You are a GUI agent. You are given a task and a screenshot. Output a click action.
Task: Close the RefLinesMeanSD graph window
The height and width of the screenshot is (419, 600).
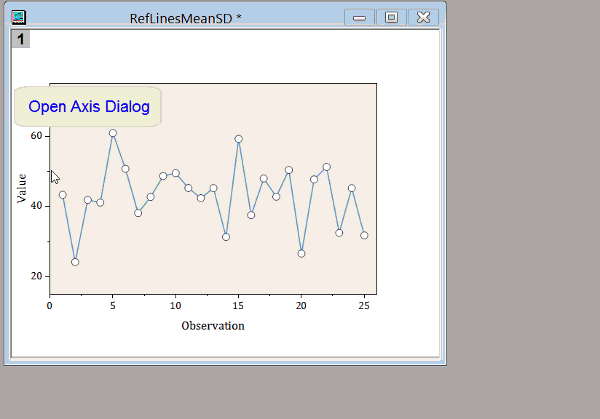(424, 17)
